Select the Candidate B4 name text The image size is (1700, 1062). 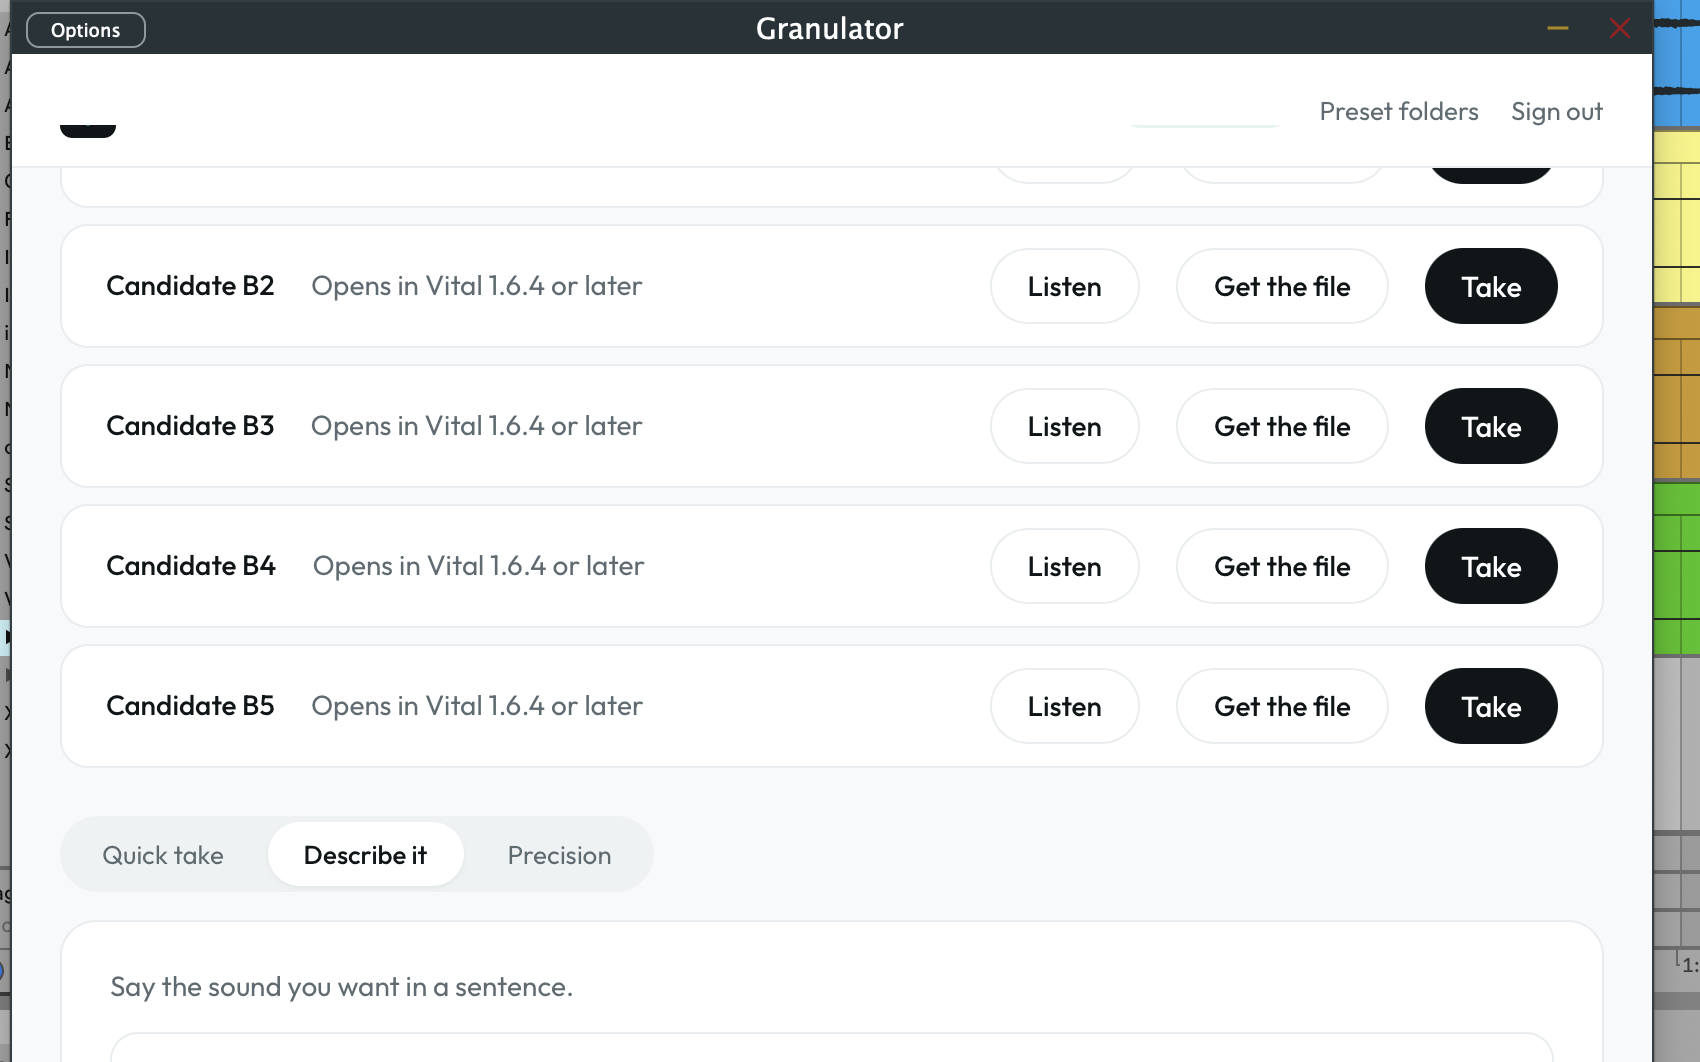click(x=191, y=566)
